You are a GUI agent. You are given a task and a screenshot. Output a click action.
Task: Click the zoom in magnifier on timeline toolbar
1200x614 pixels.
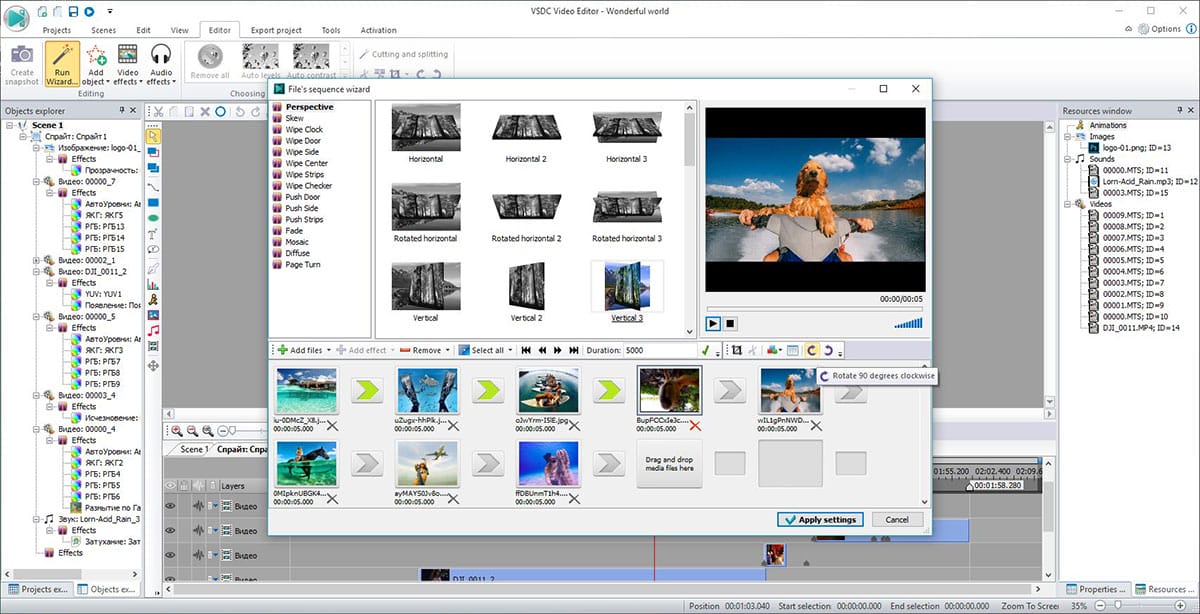pyautogui.click(x=176, y=430)
